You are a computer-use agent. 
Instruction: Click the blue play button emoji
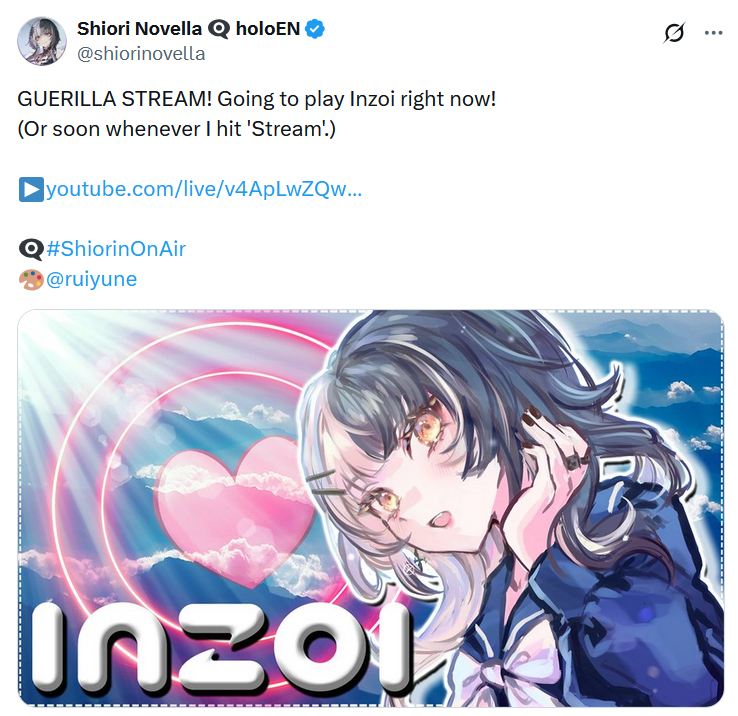[31, 189]
